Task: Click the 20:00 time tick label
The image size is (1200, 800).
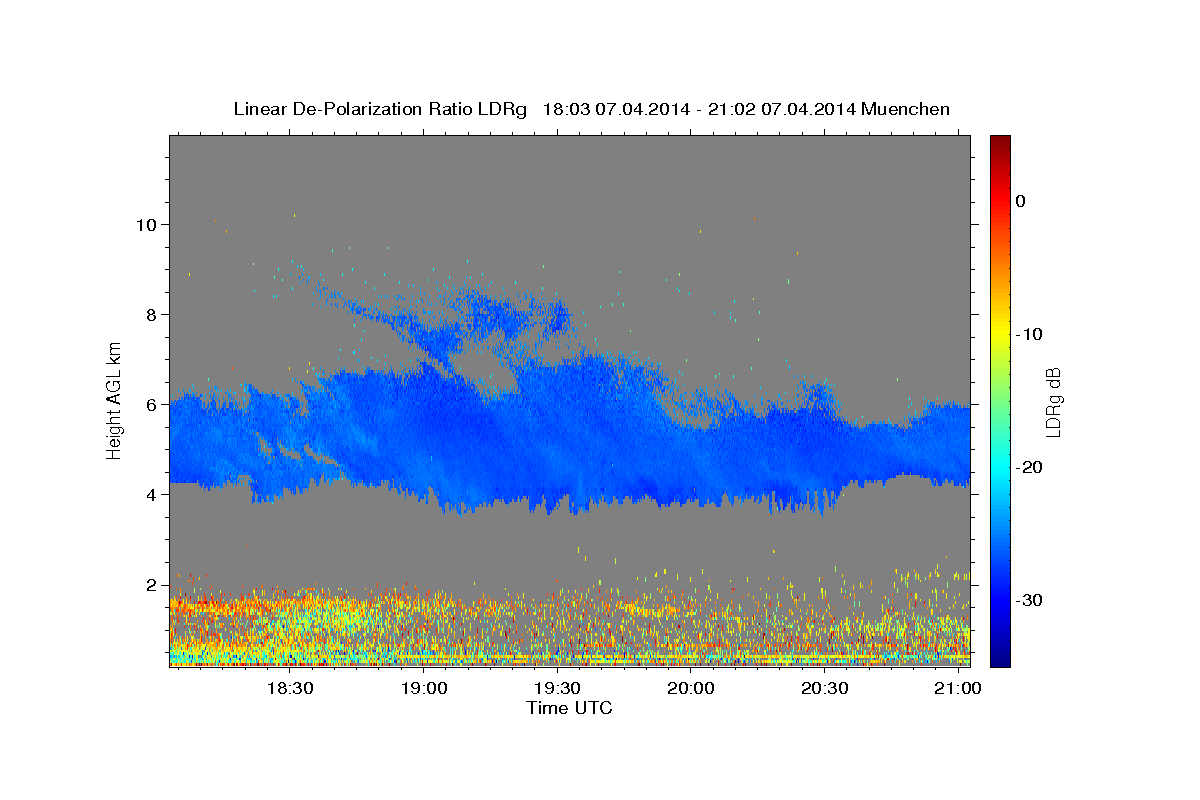Action: click(691, 689)
